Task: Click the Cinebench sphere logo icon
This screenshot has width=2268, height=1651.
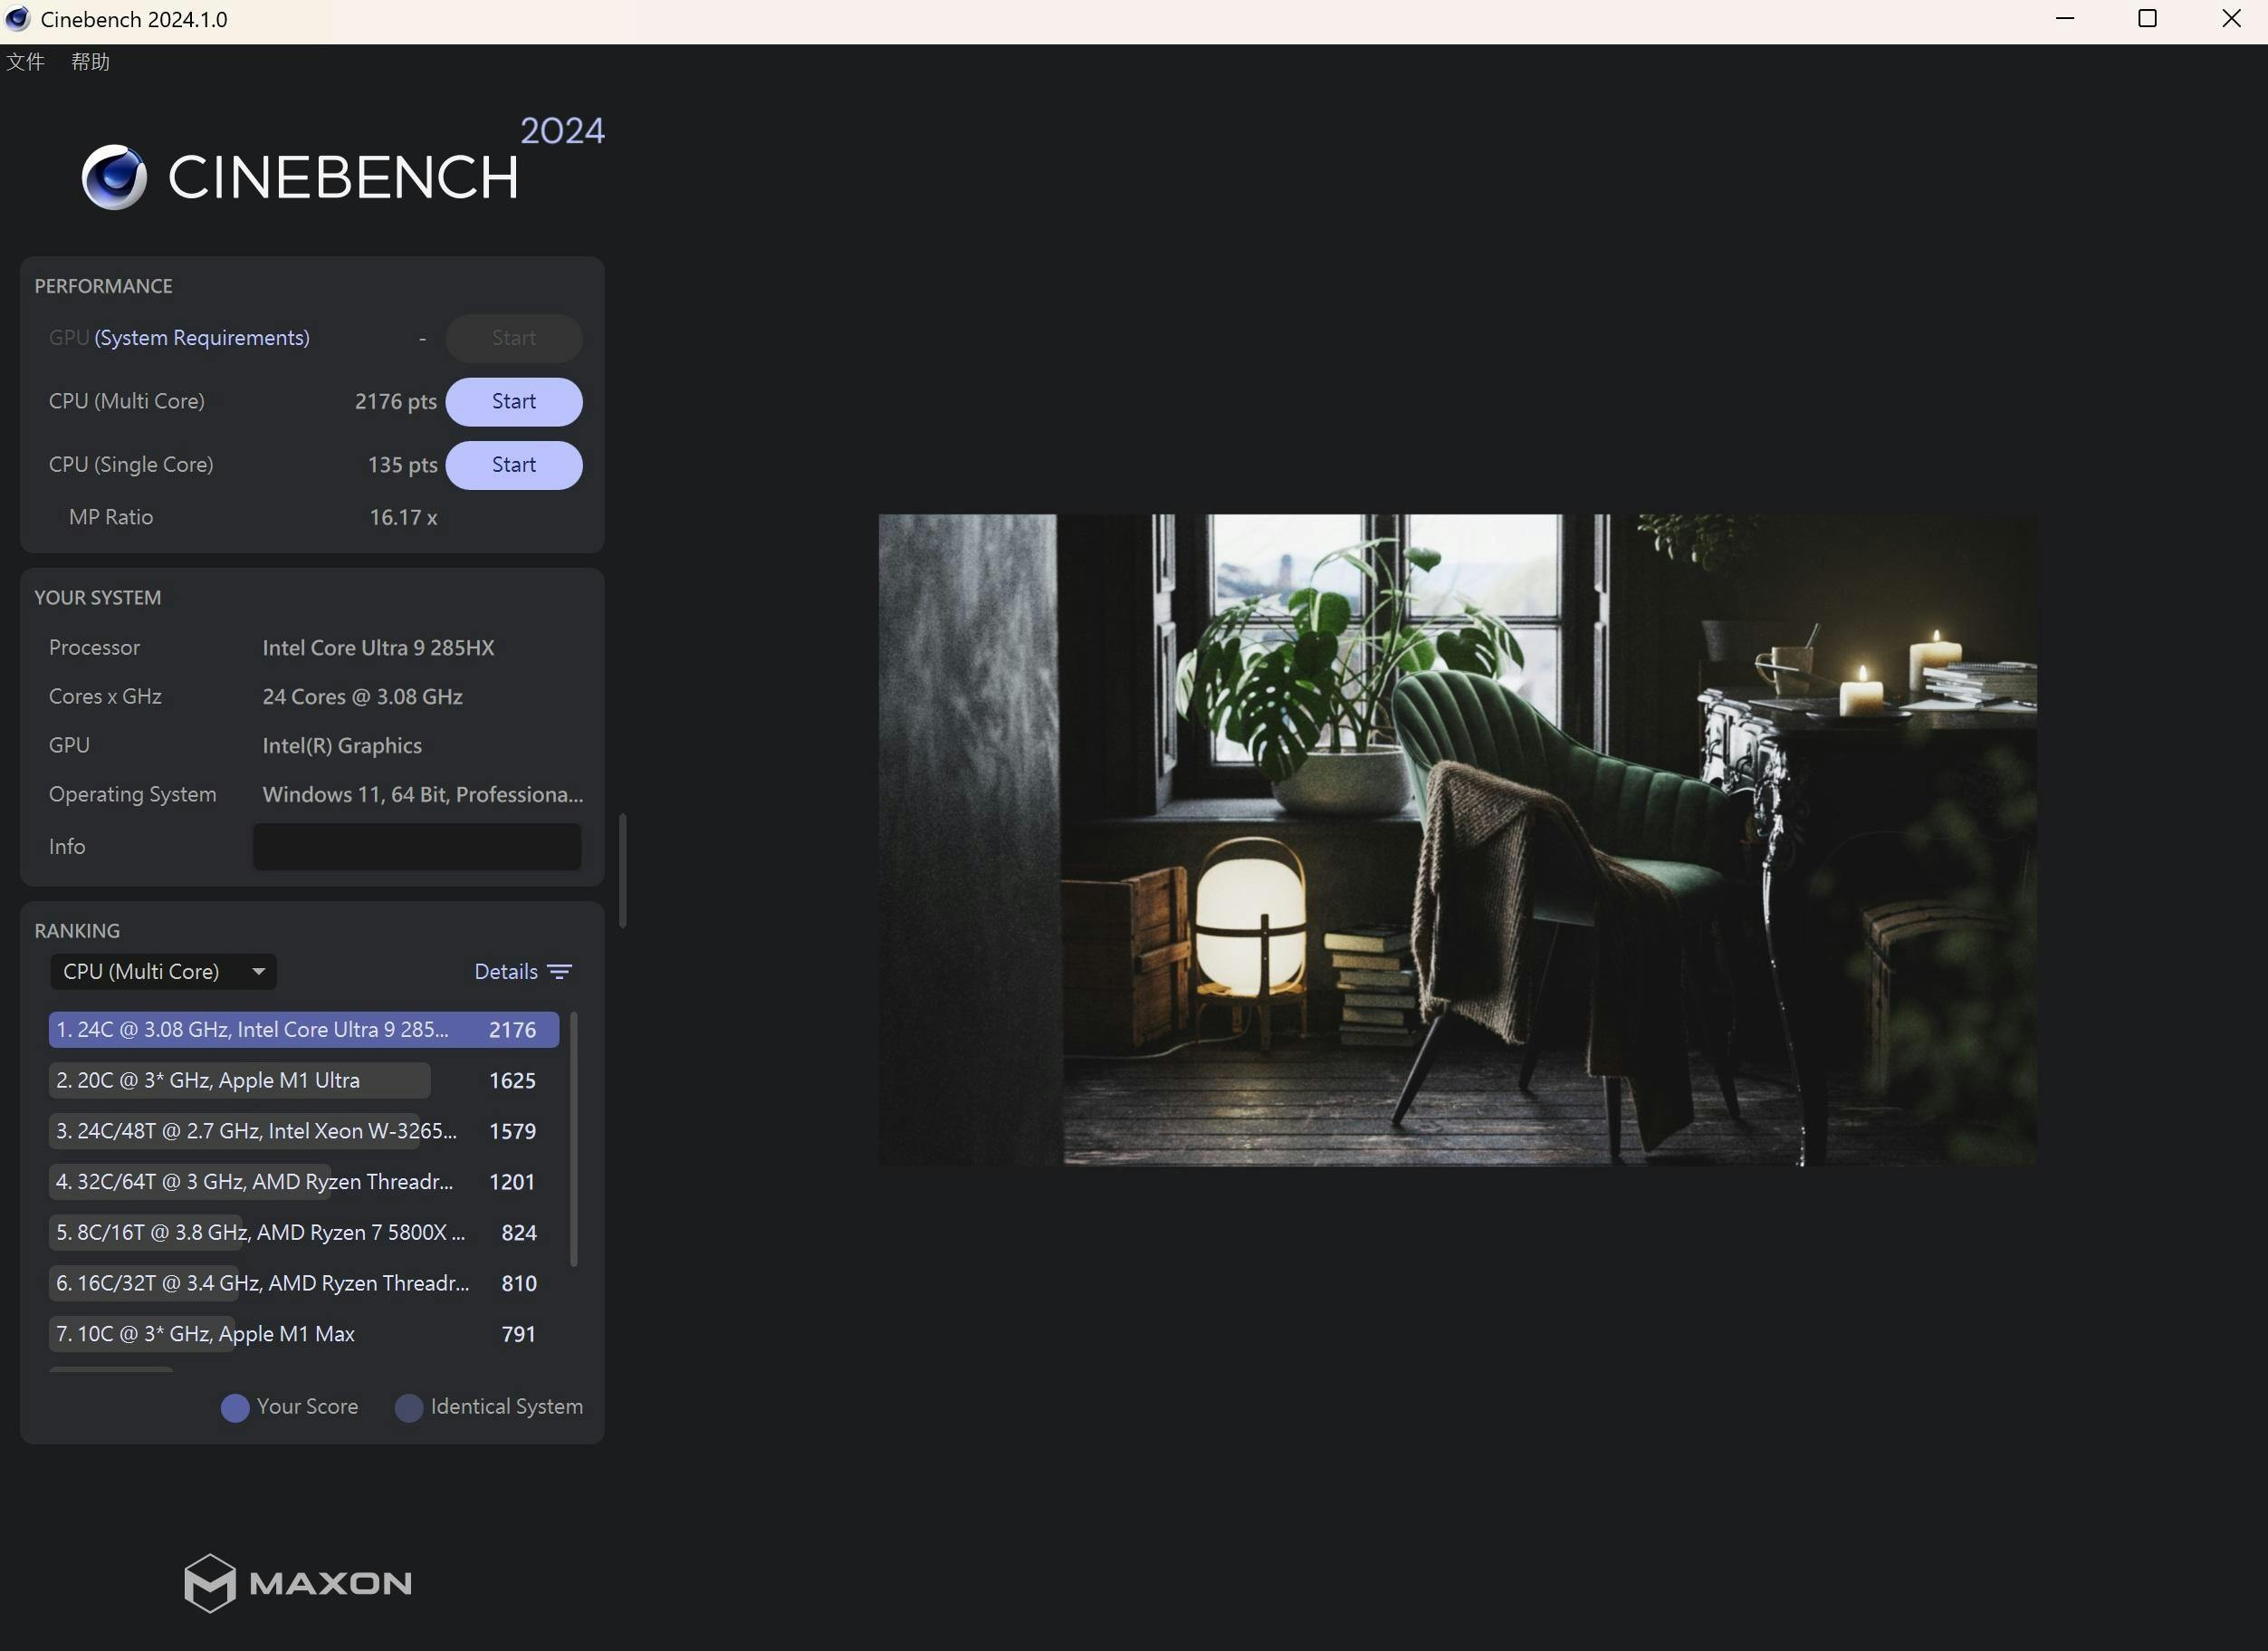Action: 114,177
